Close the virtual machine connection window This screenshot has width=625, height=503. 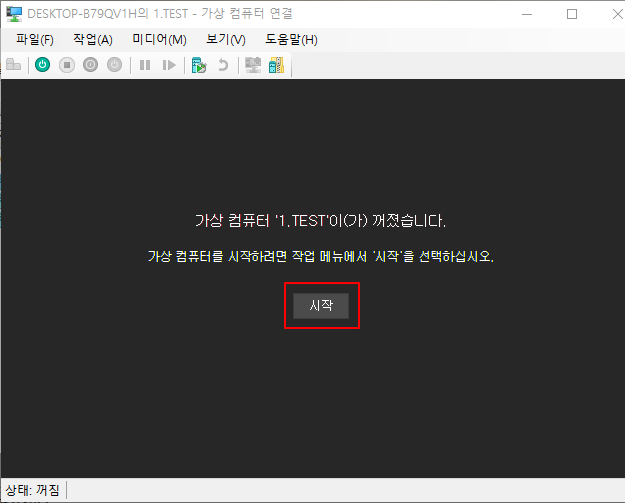[x=617, y=14]
